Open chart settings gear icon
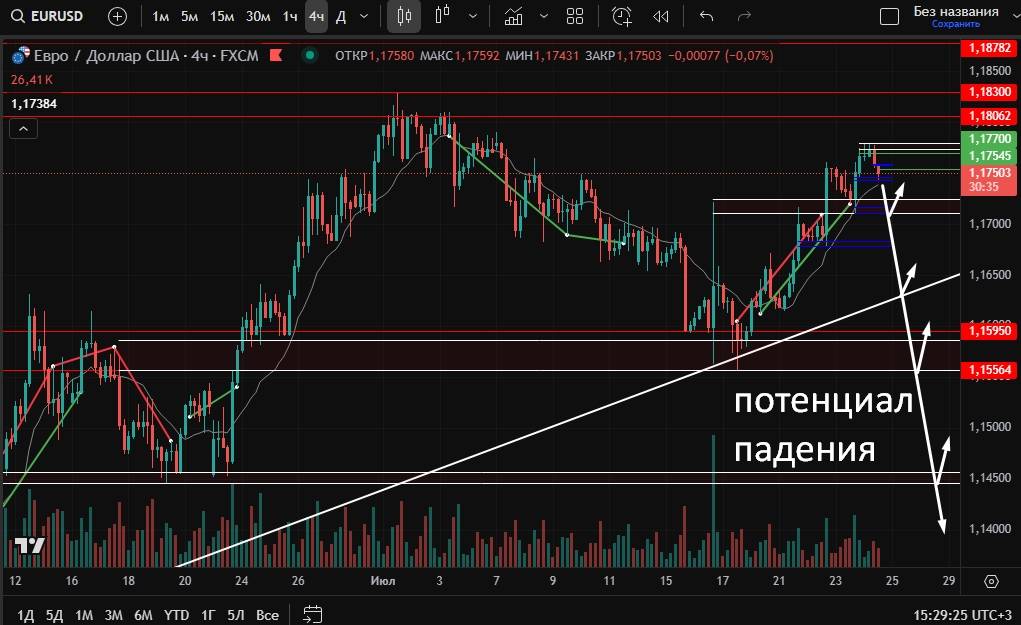 click(991, 581)
